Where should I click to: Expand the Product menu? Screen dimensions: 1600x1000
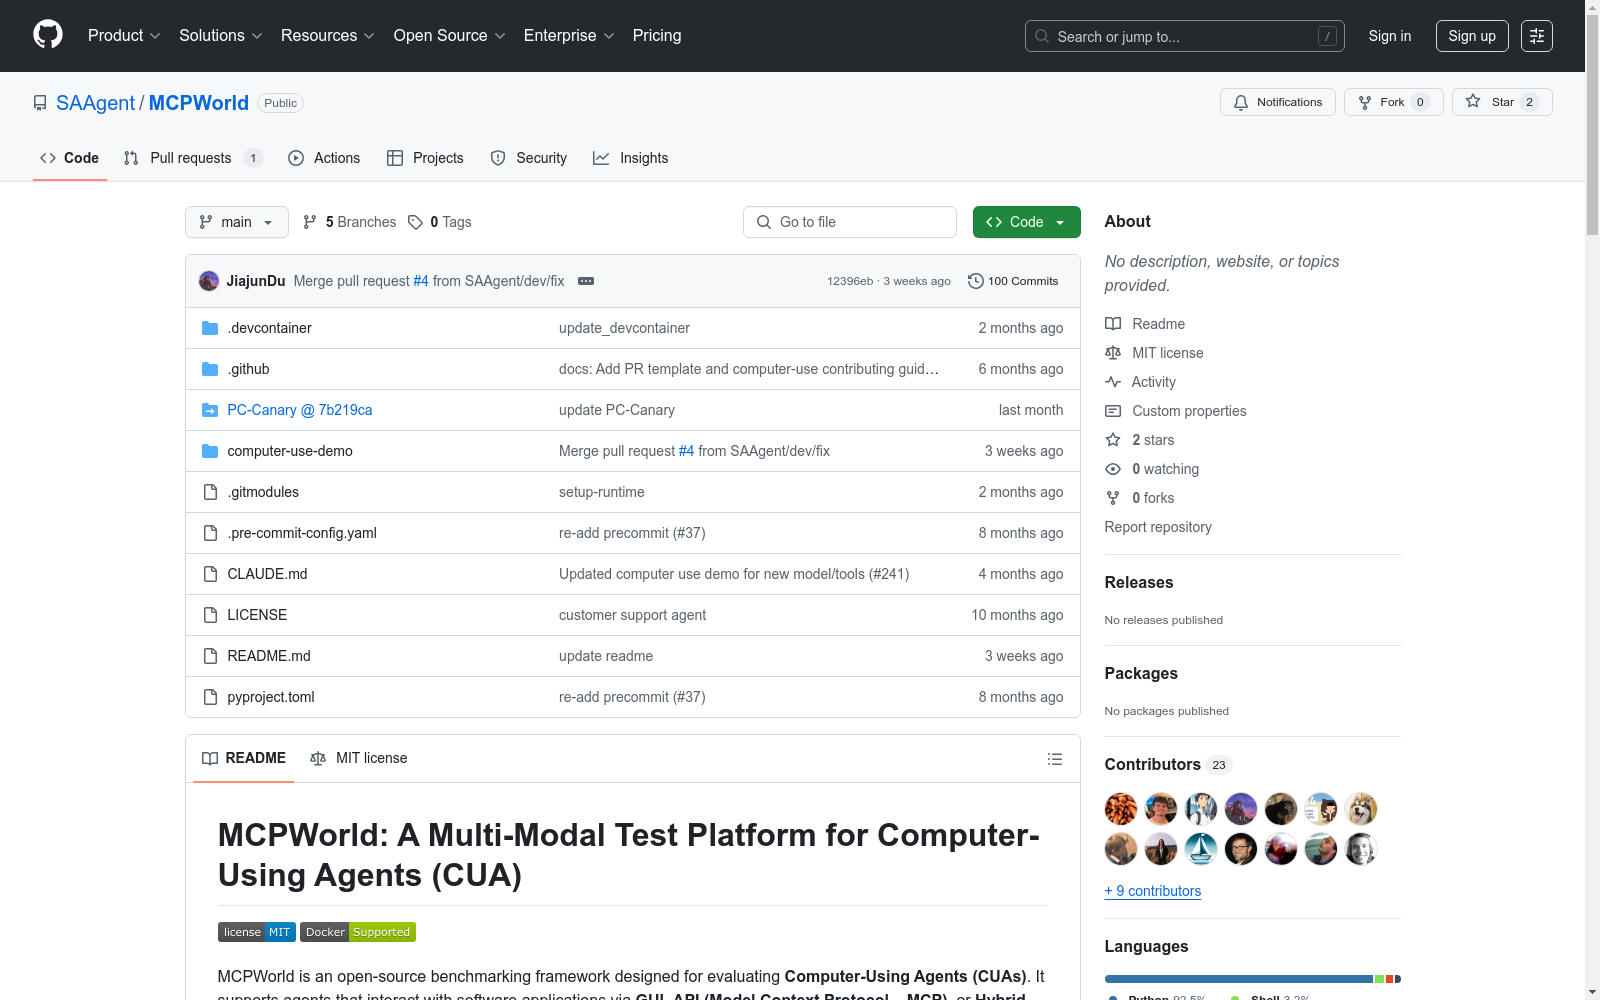[x=124, y=36]
